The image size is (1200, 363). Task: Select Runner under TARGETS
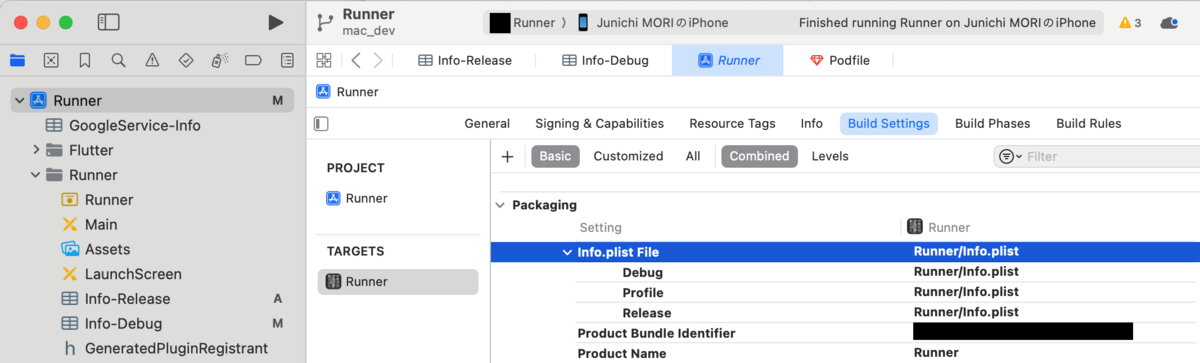click(398, 282)
